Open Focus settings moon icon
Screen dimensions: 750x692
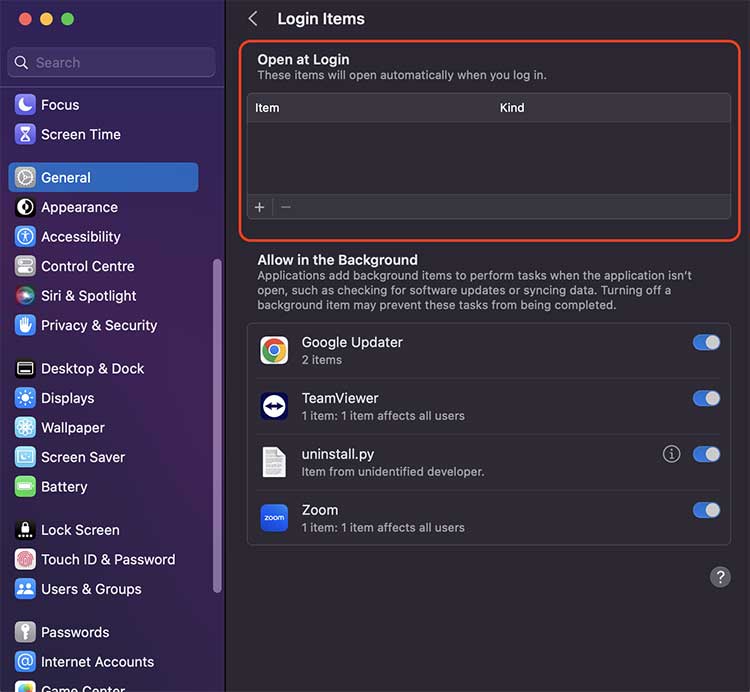point(25,105)
